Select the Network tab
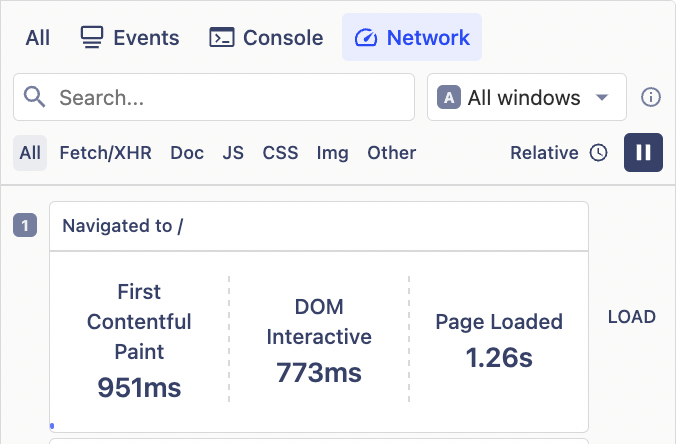 [x=412, y=38]
